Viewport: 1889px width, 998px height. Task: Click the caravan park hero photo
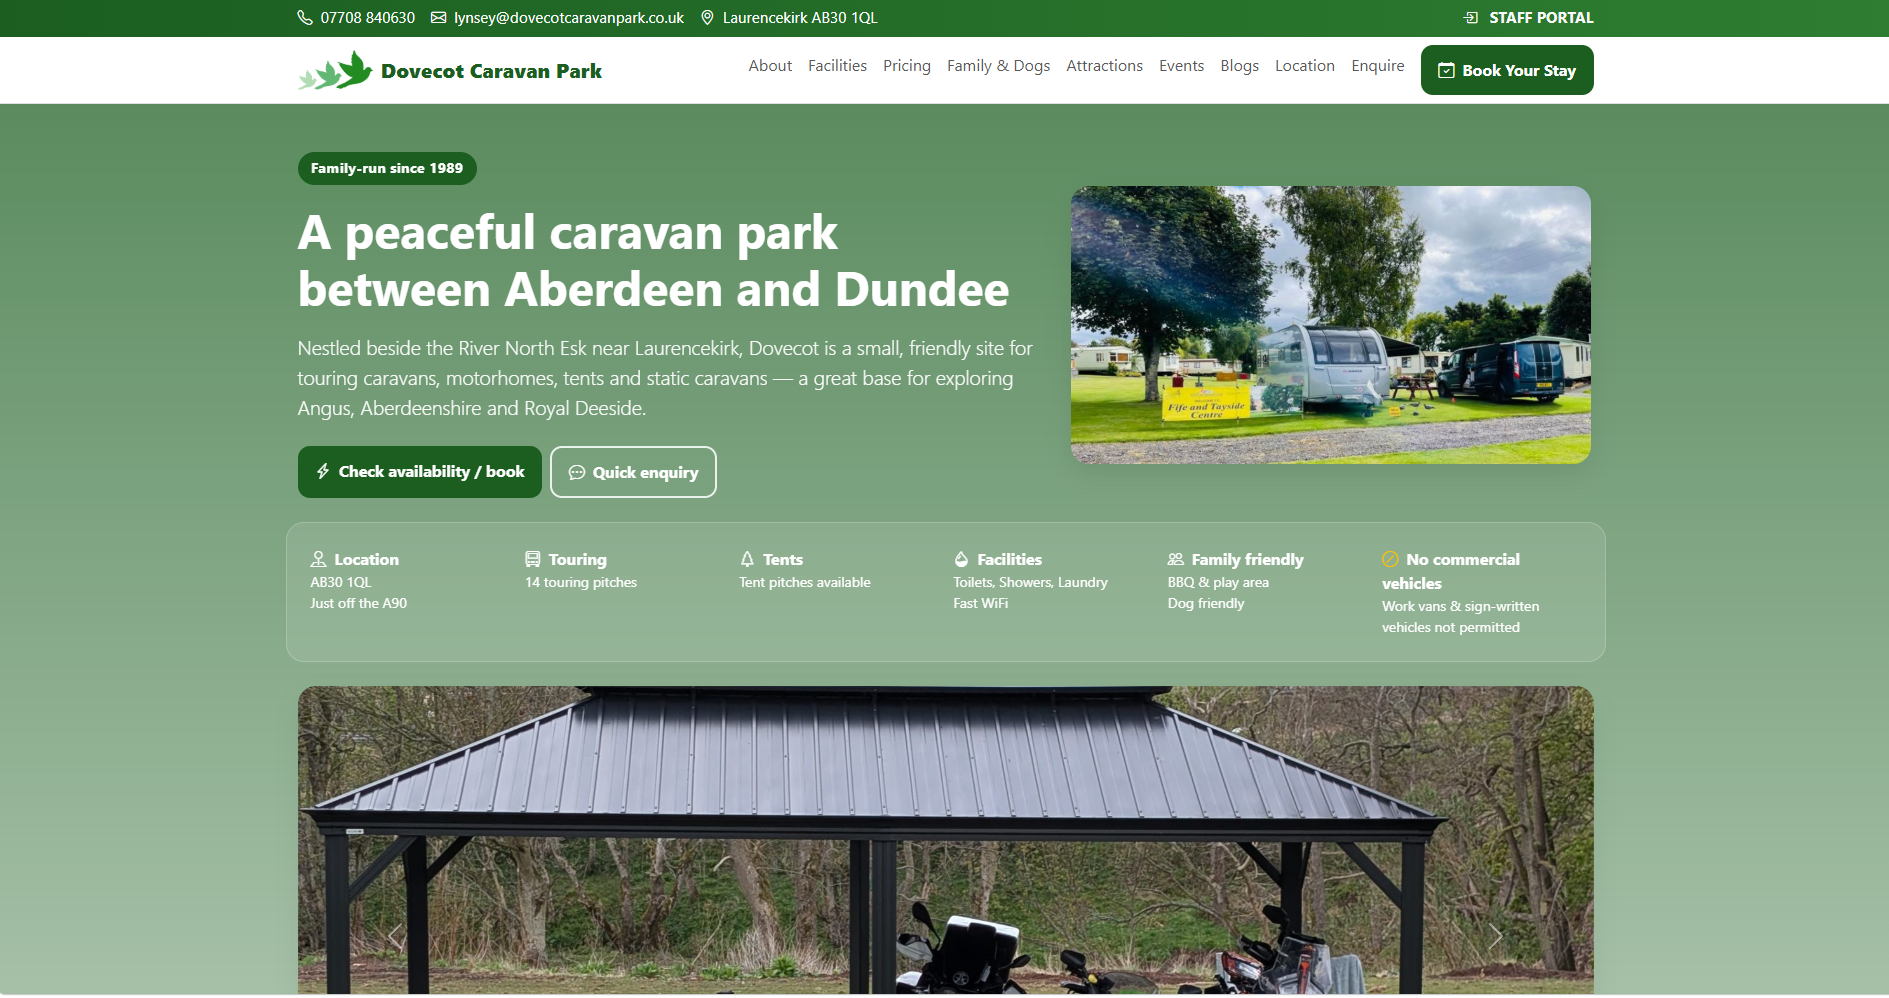1330,325
